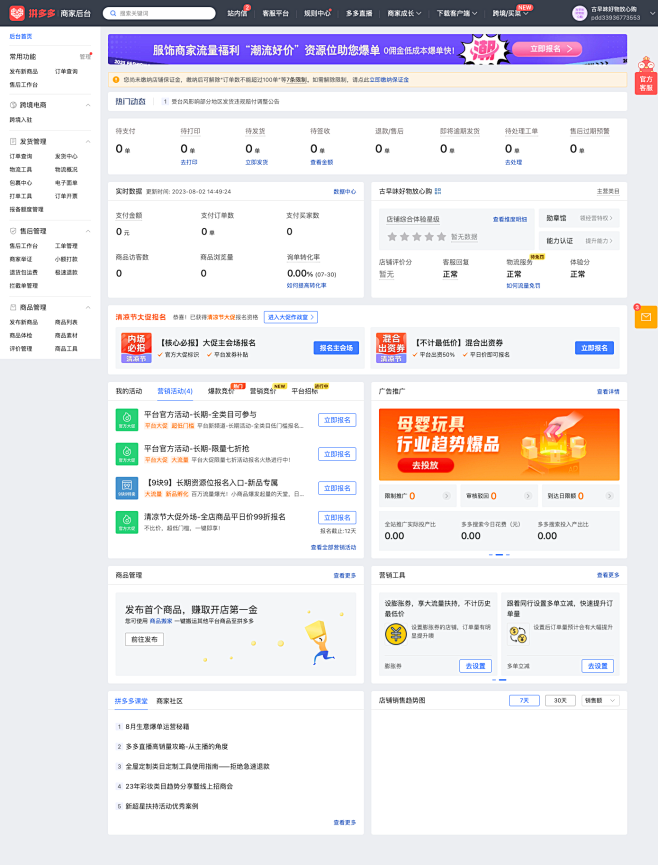
Task: Click the 混合出资券 promotion badge icon
Action: (392, 348)
